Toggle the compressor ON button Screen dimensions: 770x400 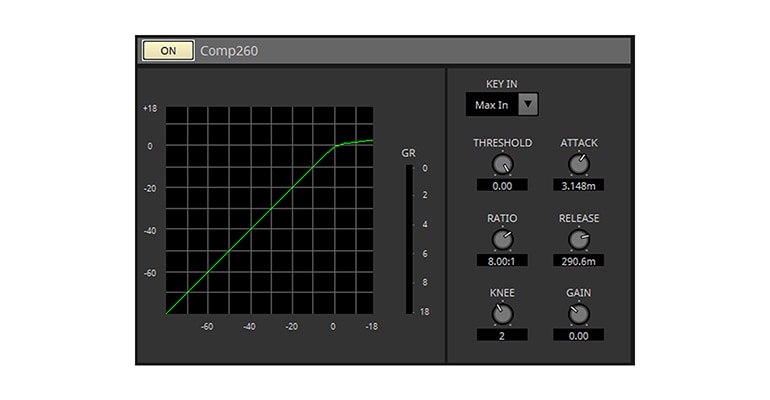[168, 50]
